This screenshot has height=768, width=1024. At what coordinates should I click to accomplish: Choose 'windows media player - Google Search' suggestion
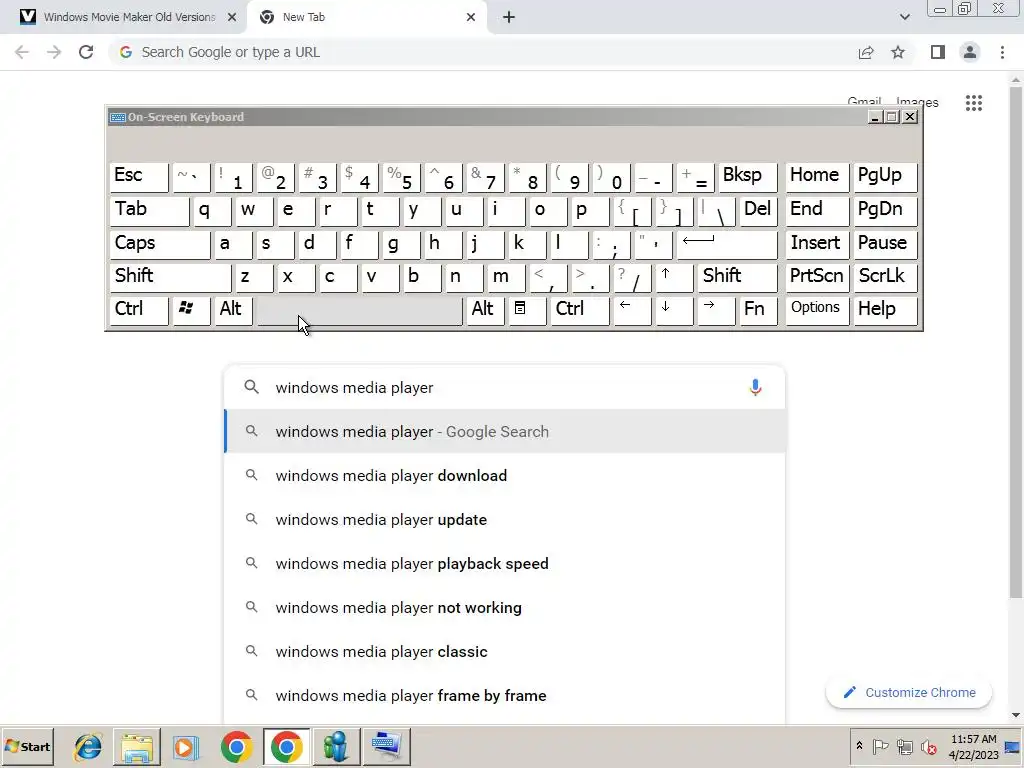tap(505, 432)
